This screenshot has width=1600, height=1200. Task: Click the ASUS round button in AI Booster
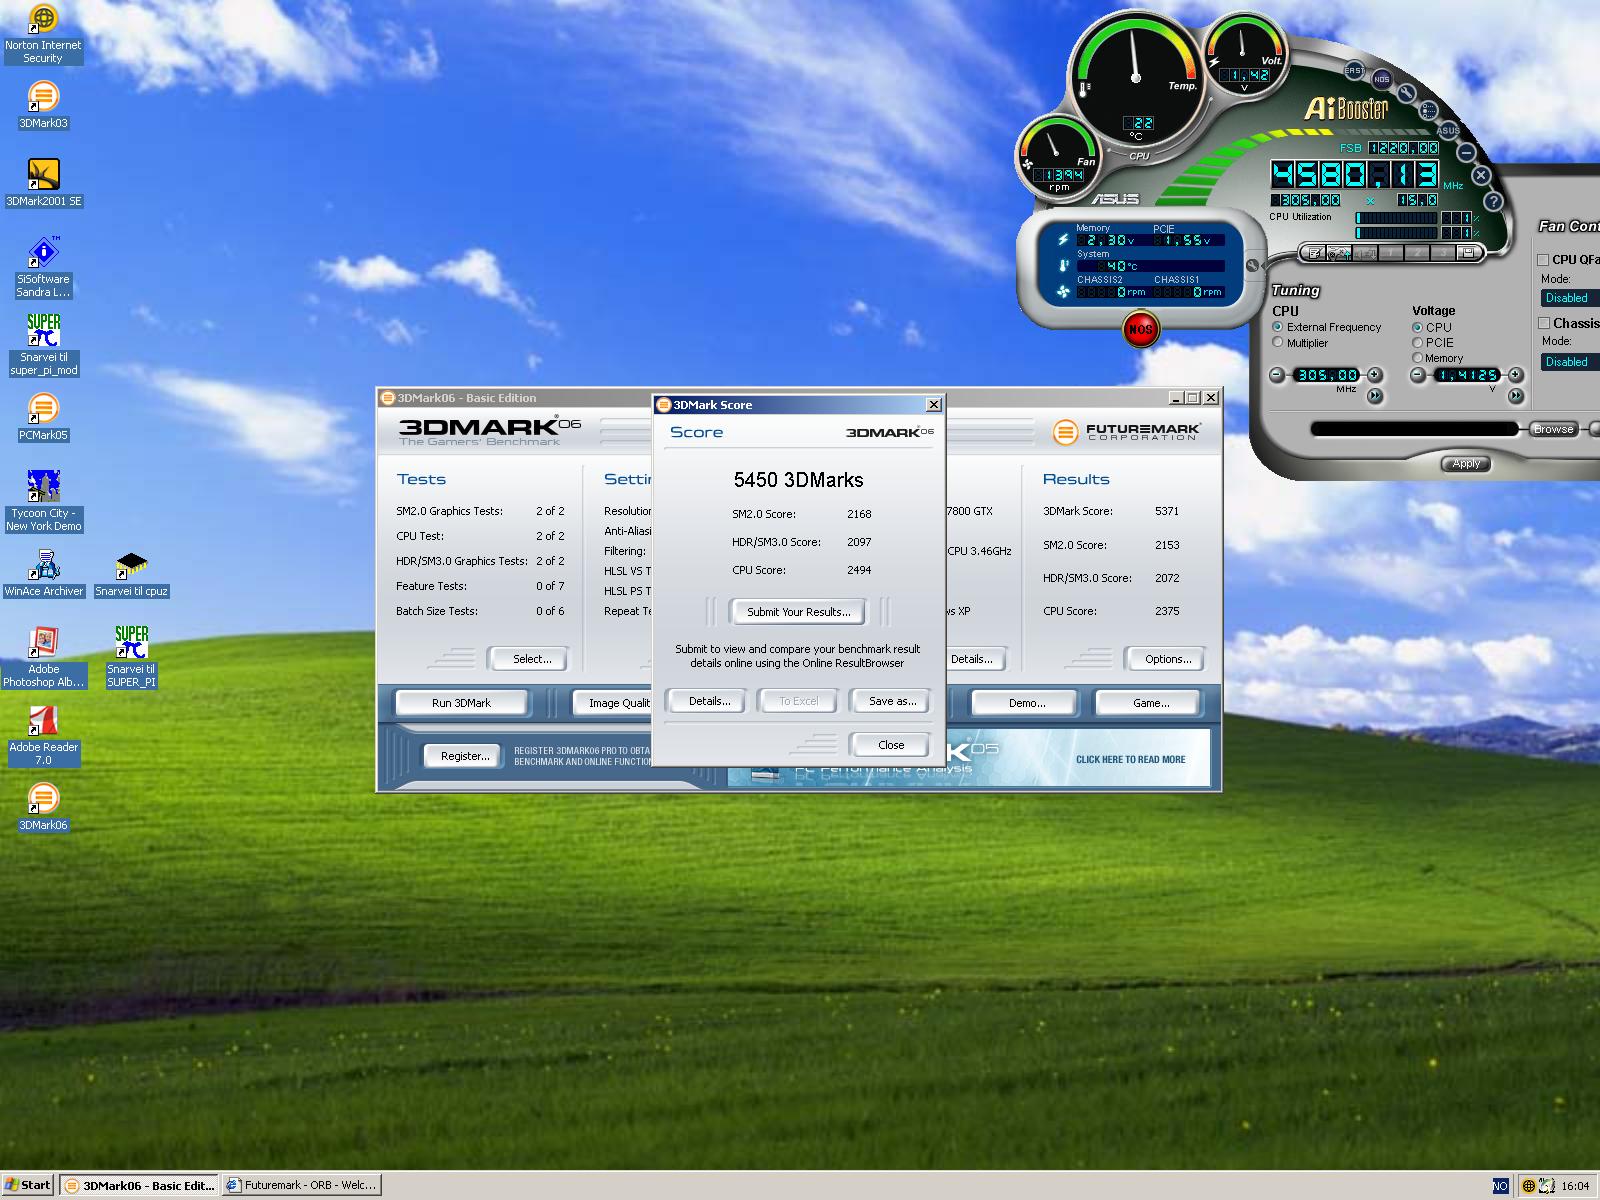pos(1448,130)
